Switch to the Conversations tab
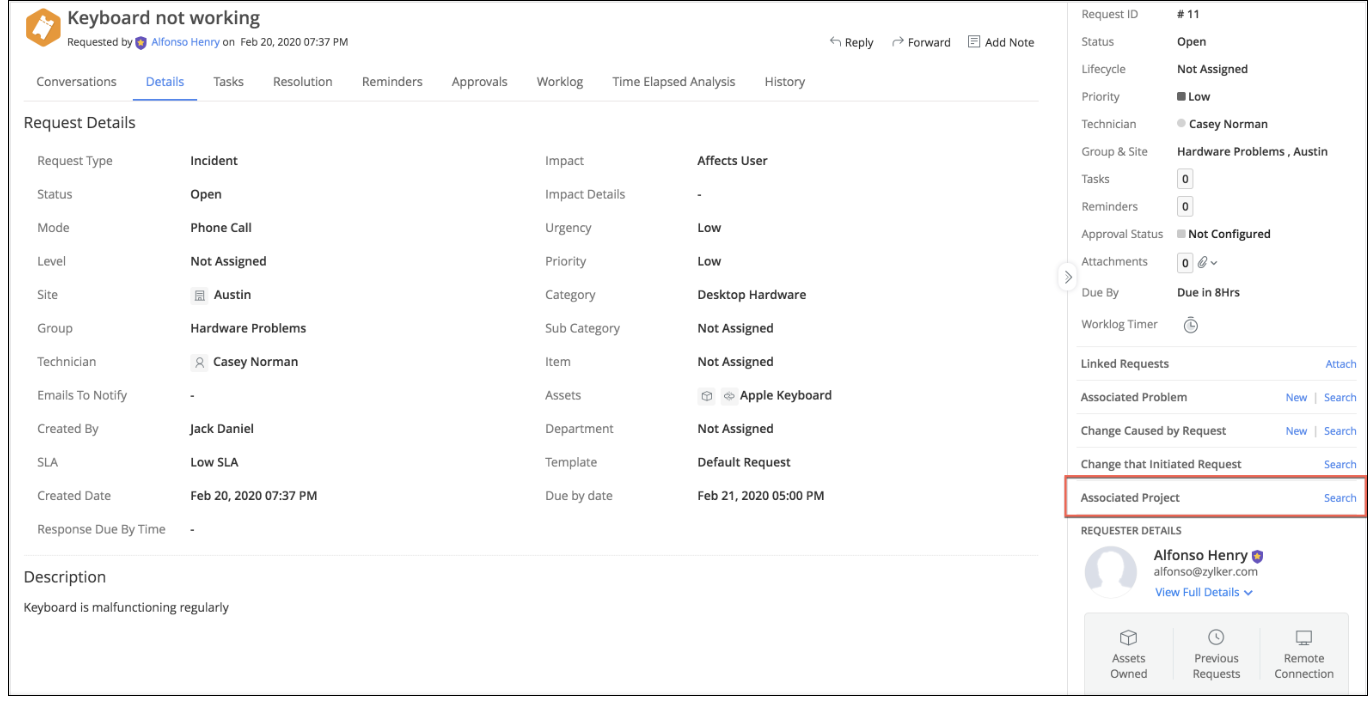 [76, 82]
